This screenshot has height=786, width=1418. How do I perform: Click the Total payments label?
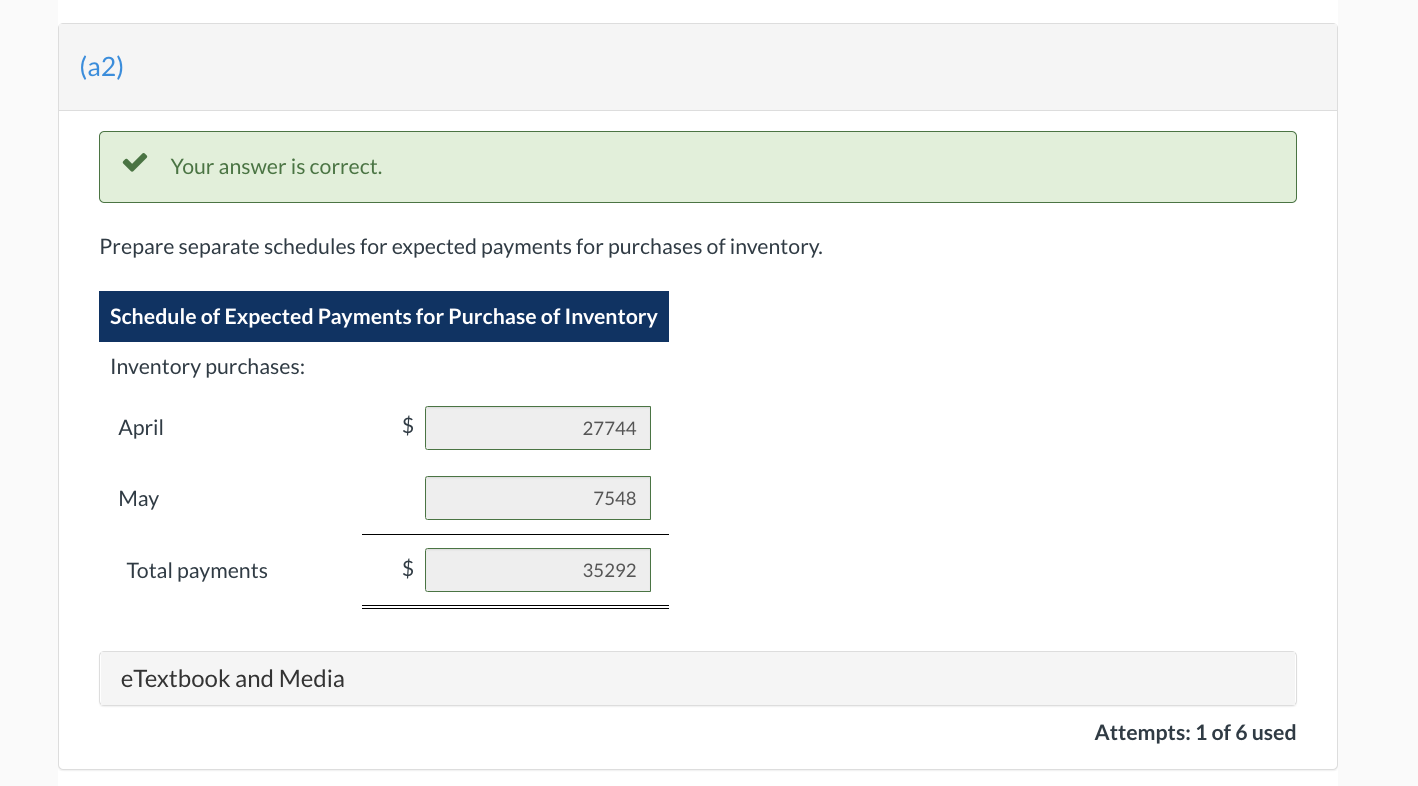coord(197,571)
